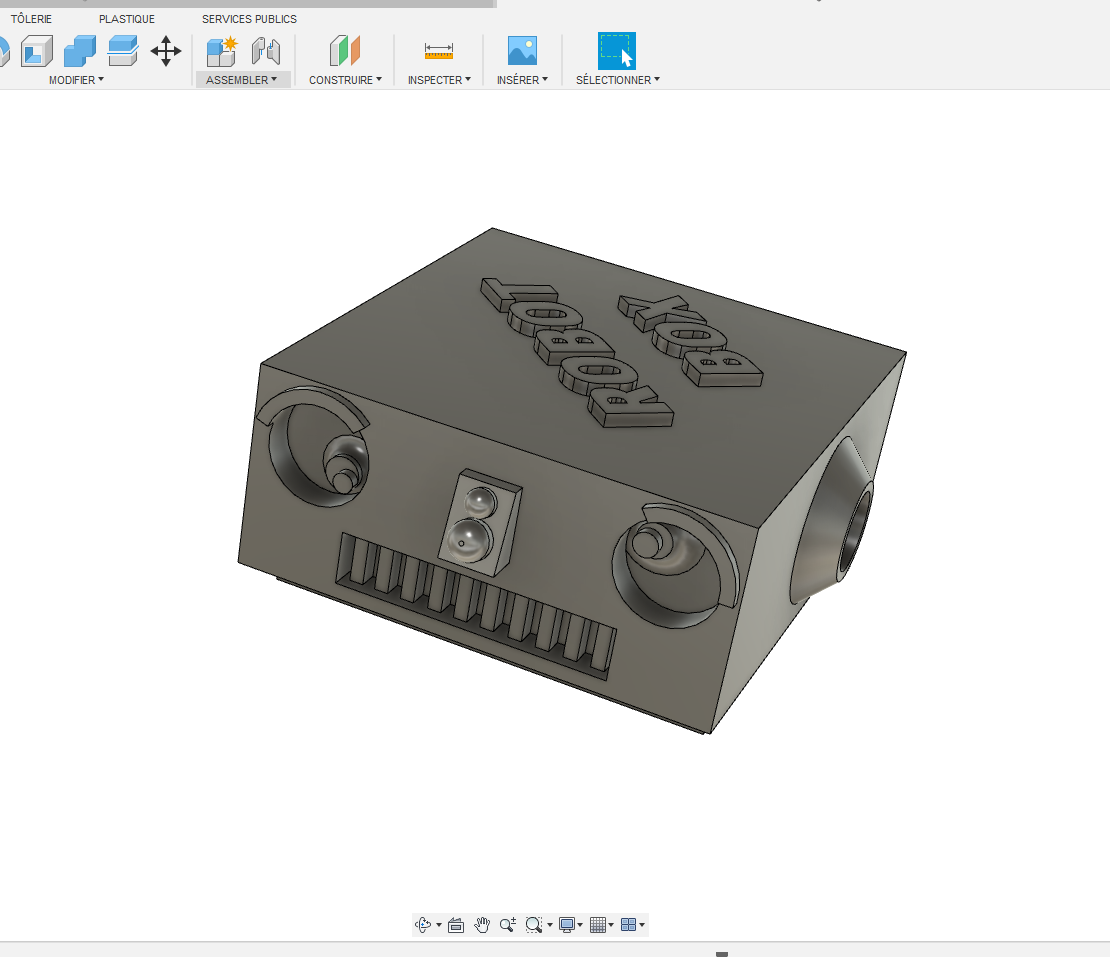Viewport: 1110px width, 957px height.
Task: Select the Combine bodies tool icon
Action: (79, 51)
